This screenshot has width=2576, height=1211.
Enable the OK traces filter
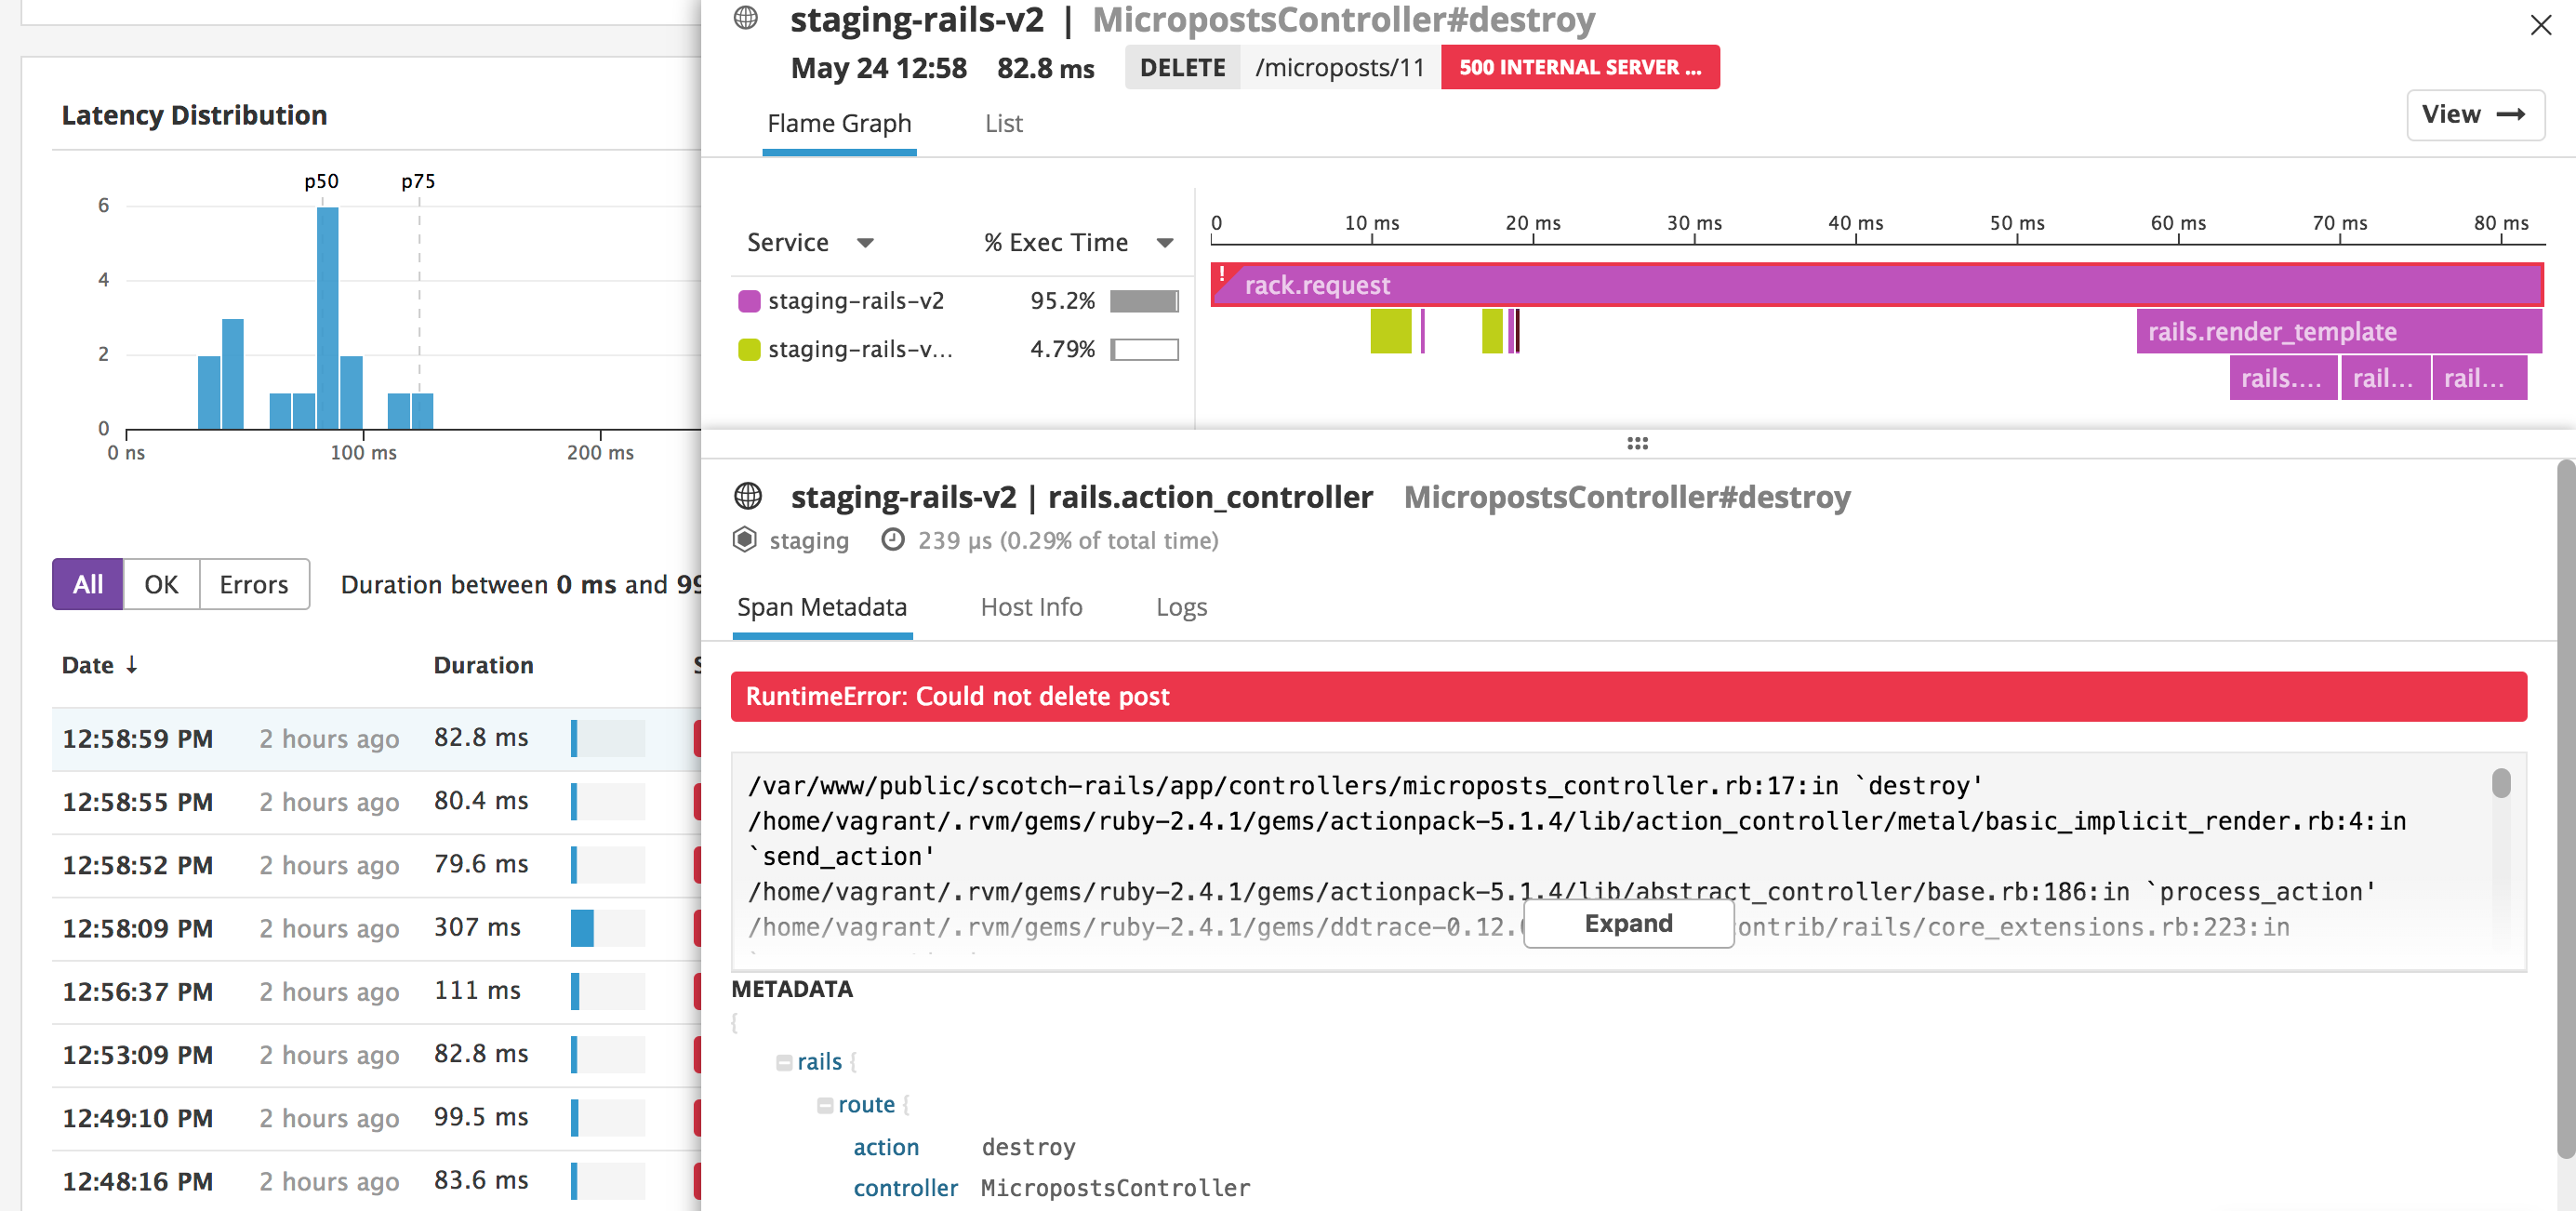tap(162, 584)
